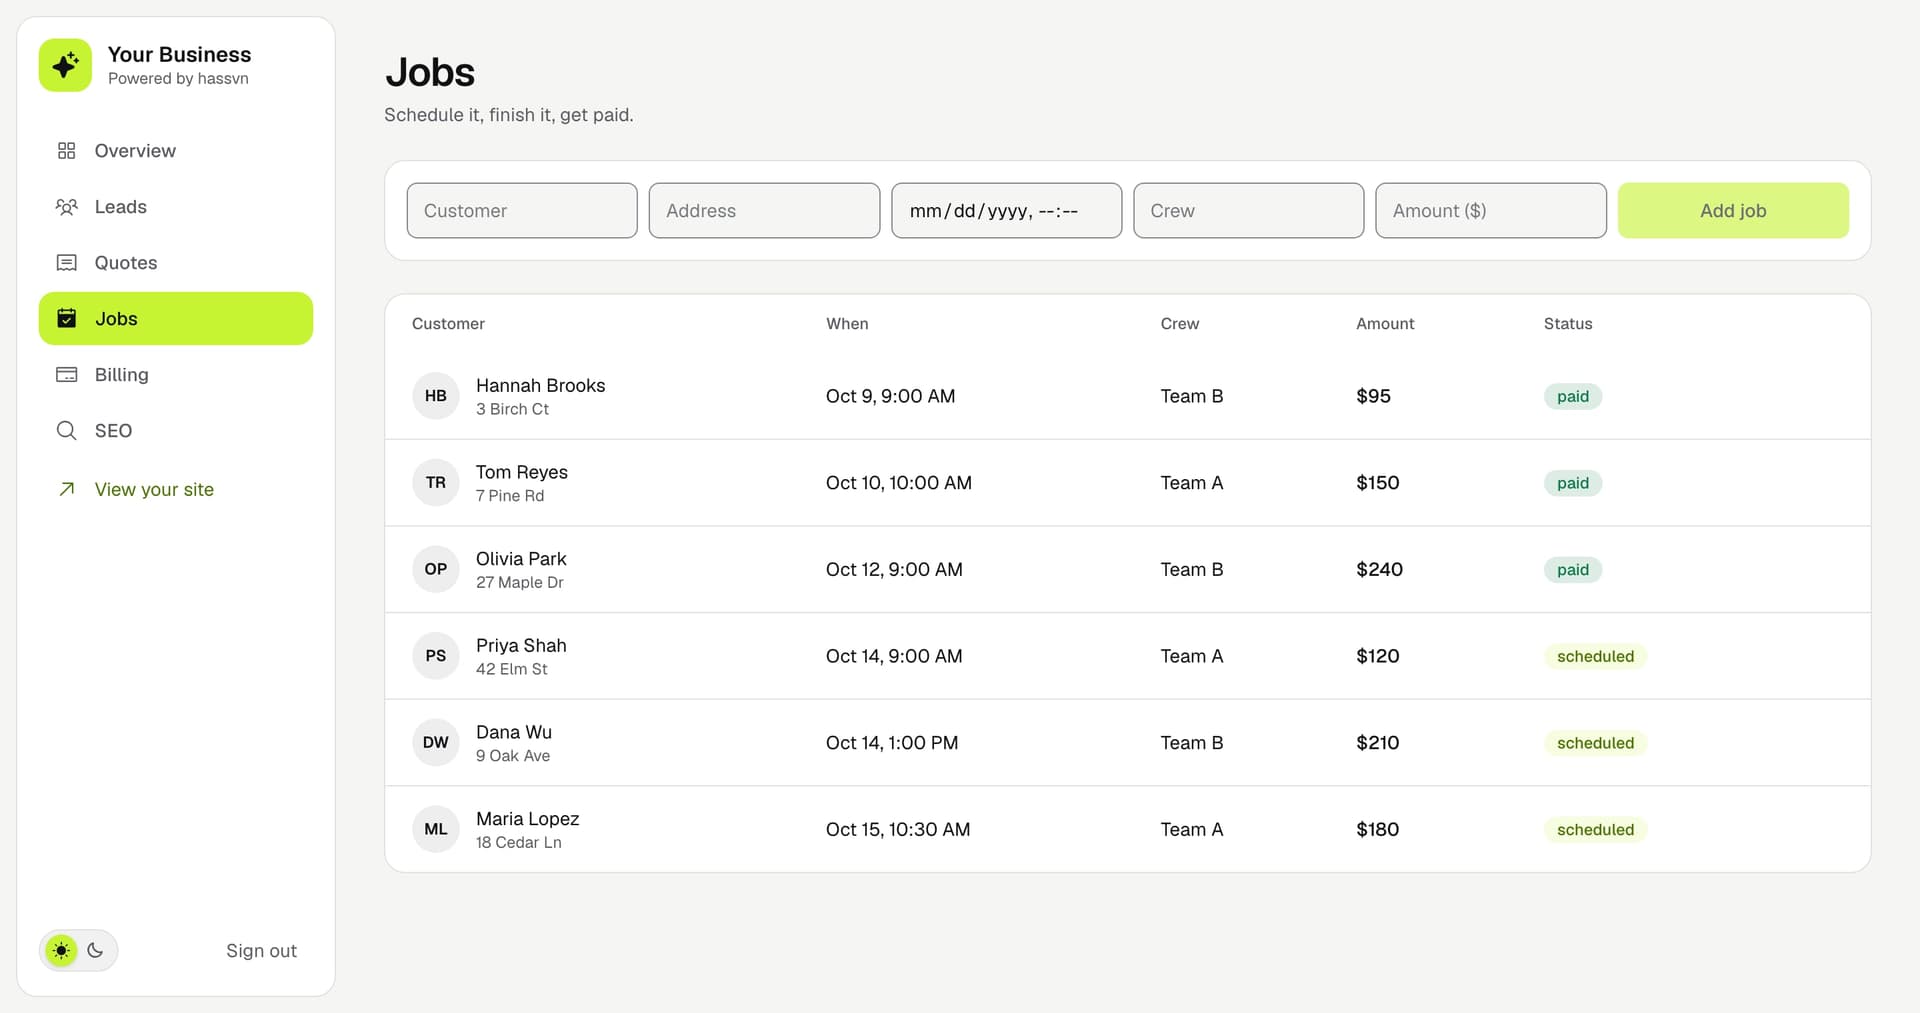Click the ML avatar for Maria Lopez
Image resolution: width=1920 pixels, height=1013 pixels.
[x=436, y=829]
